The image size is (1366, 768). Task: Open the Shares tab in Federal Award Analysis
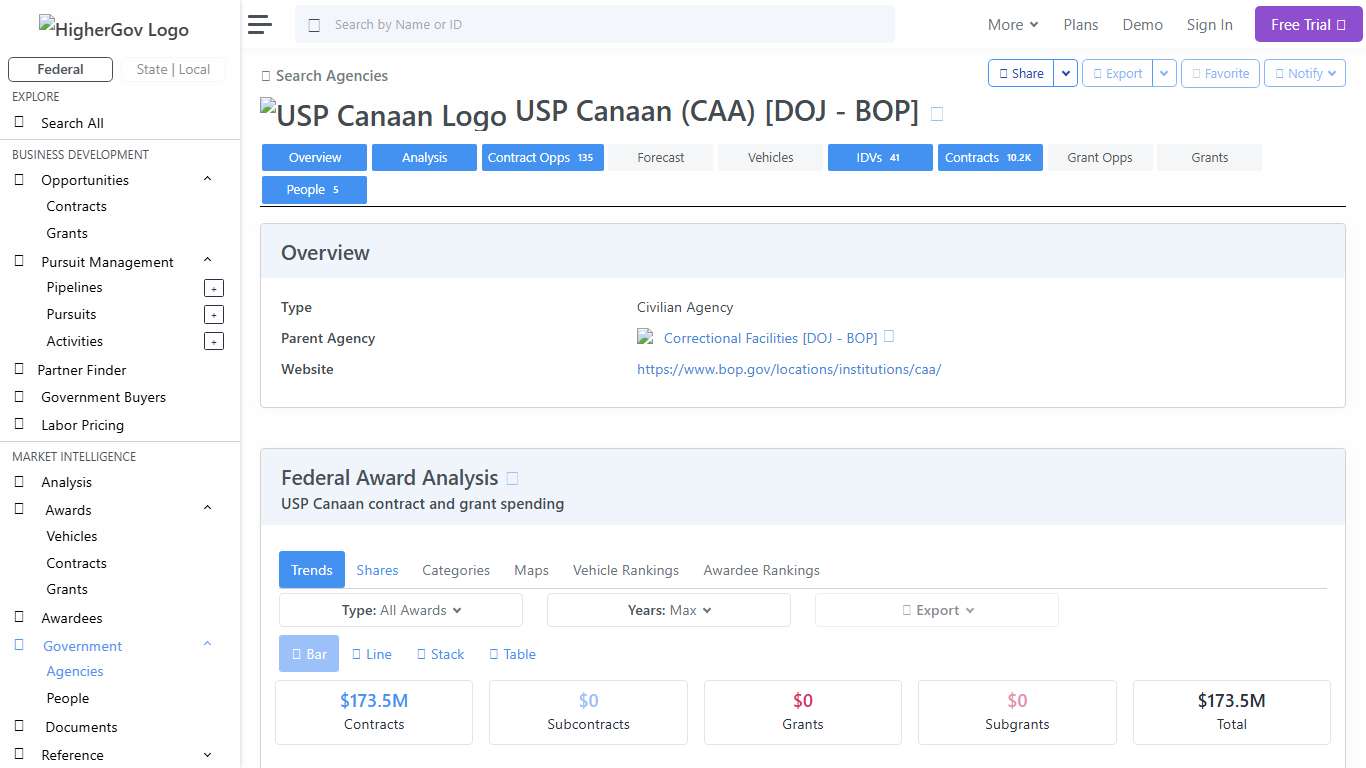tap(377, 570)
